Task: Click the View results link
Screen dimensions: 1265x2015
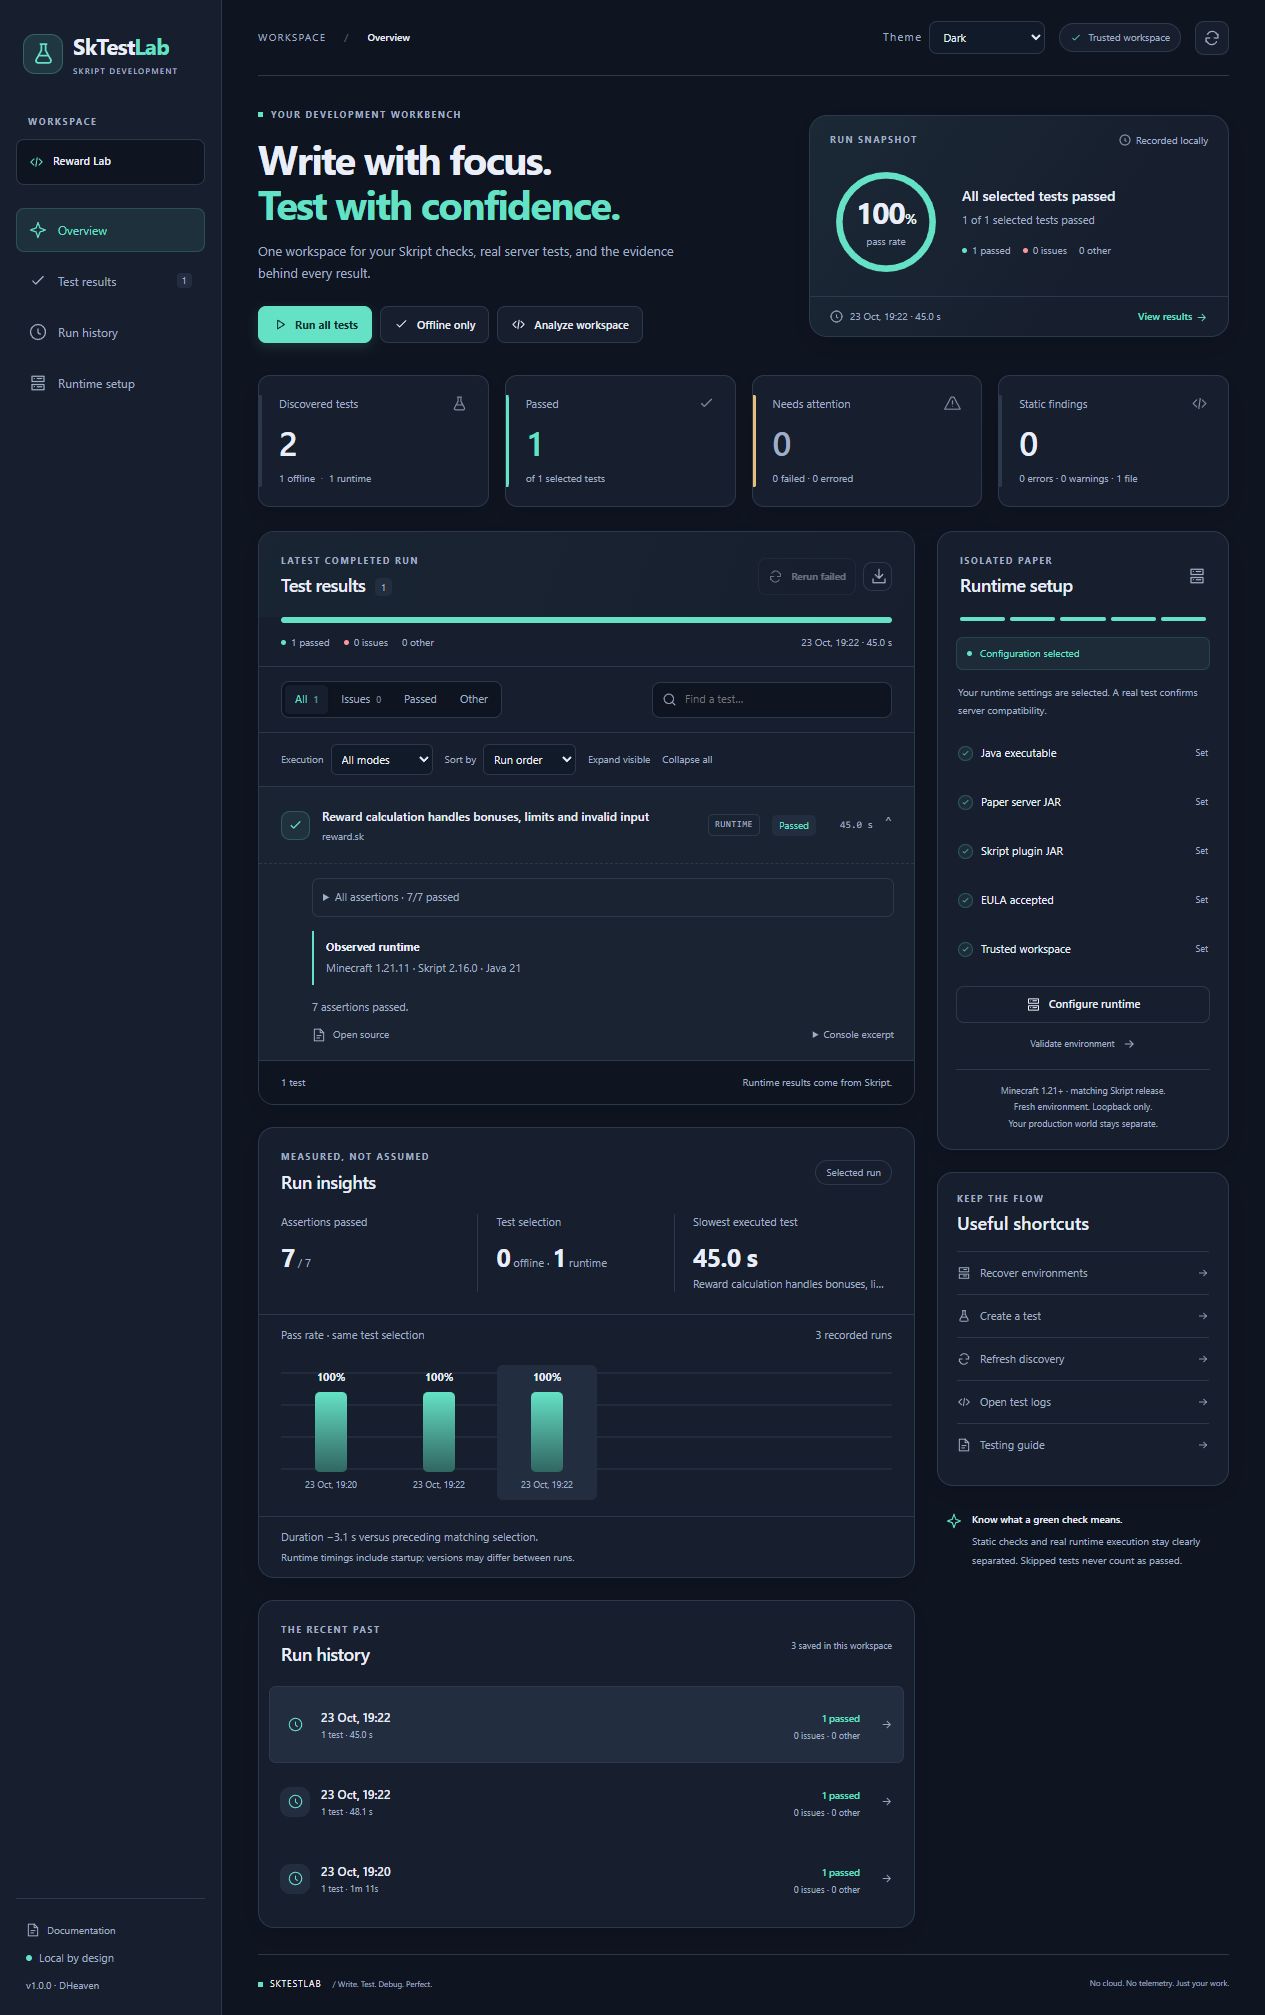Action: [x=1172, y=317]
